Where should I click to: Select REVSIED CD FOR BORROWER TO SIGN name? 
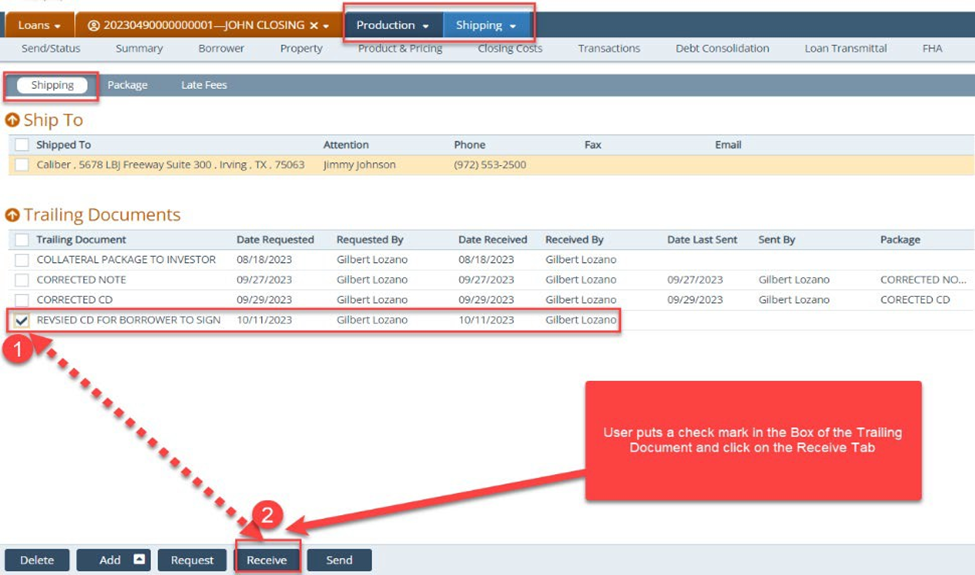click(x=129, y=320)
